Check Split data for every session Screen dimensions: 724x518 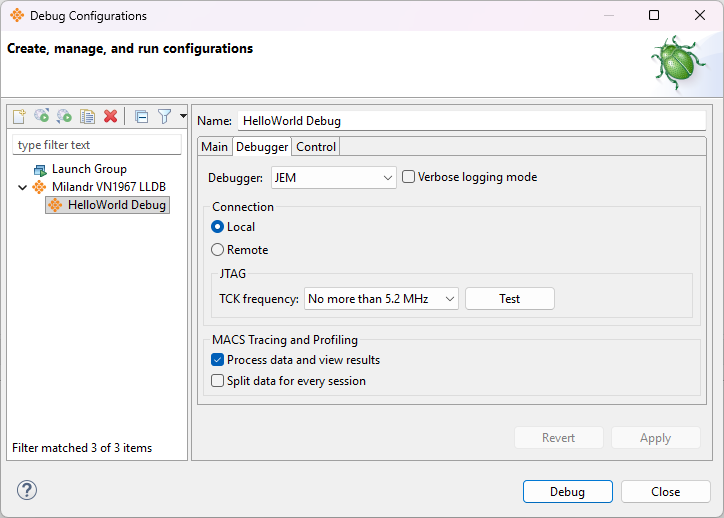[218, 381]
